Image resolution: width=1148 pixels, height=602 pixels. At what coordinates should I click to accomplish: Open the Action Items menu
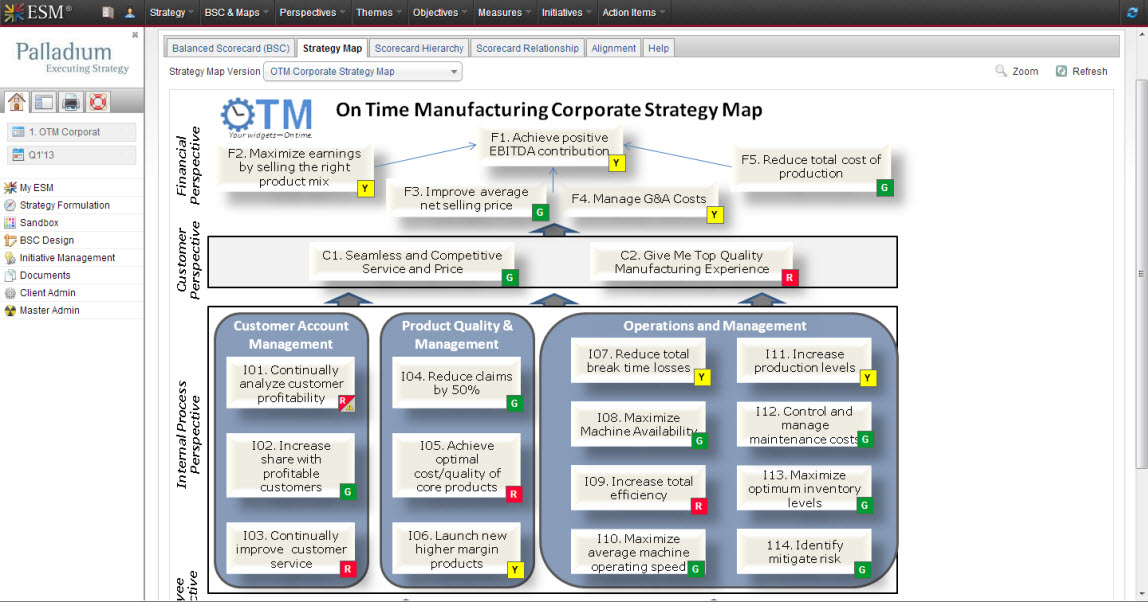(x=634, y=12)
